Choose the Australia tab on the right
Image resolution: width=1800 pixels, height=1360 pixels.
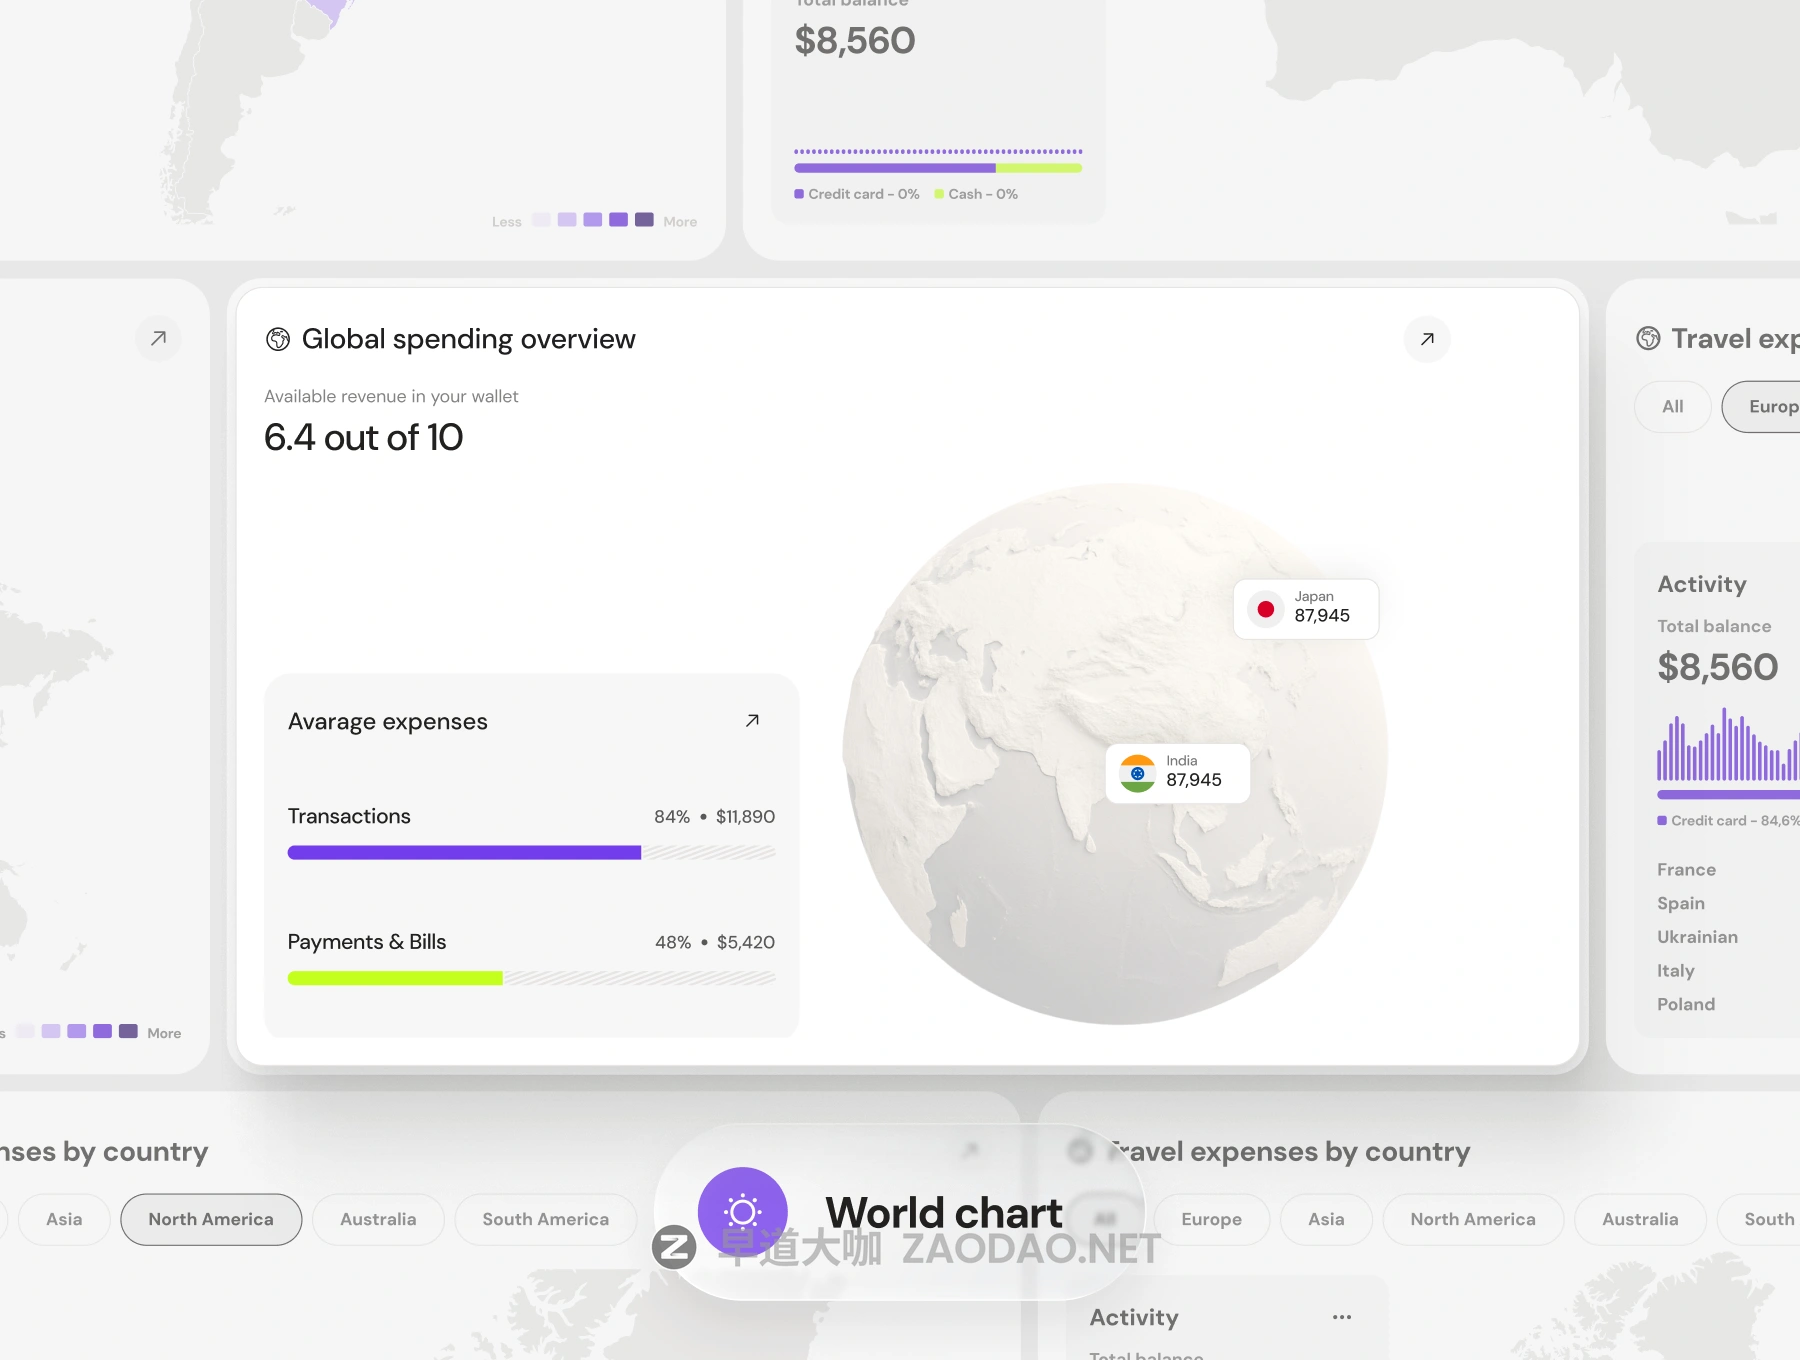pos(1640,1219)
